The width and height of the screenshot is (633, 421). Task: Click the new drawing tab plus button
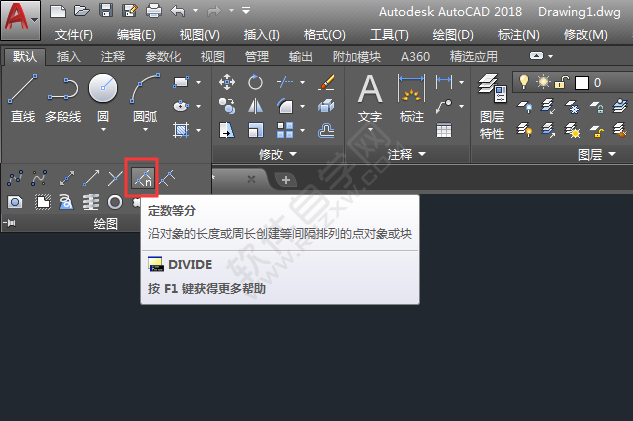click(x=286, y=180)
